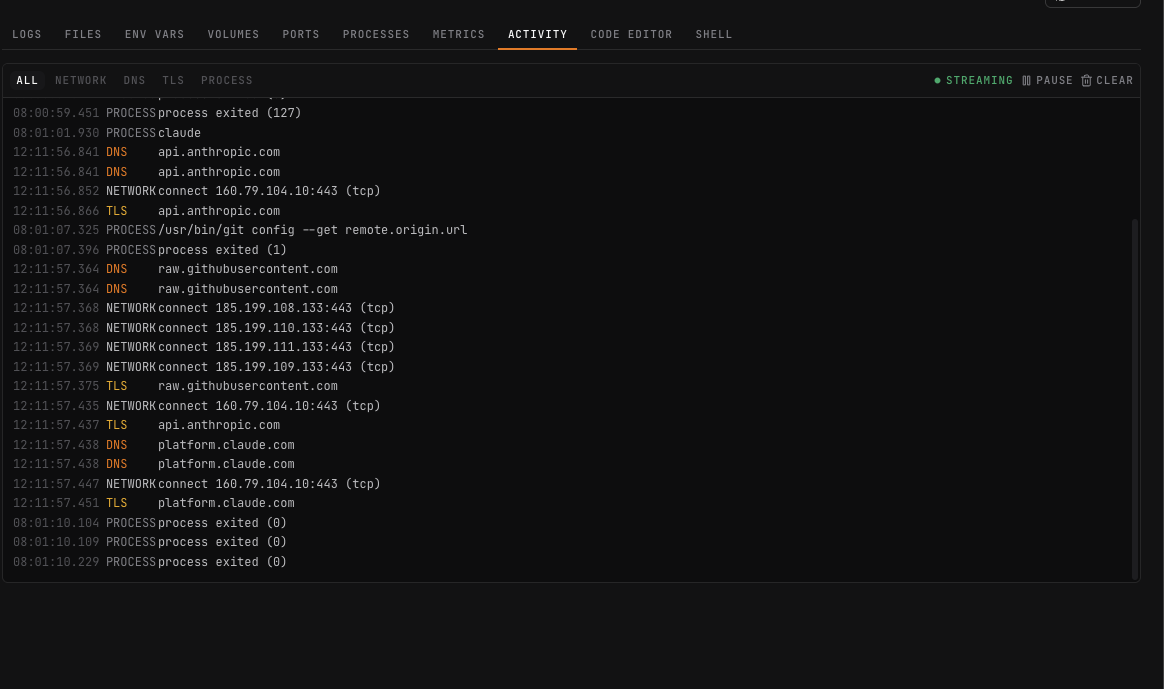
Task: Click timestamp 08:01:10.229
Action: click(x=56, y=562)
